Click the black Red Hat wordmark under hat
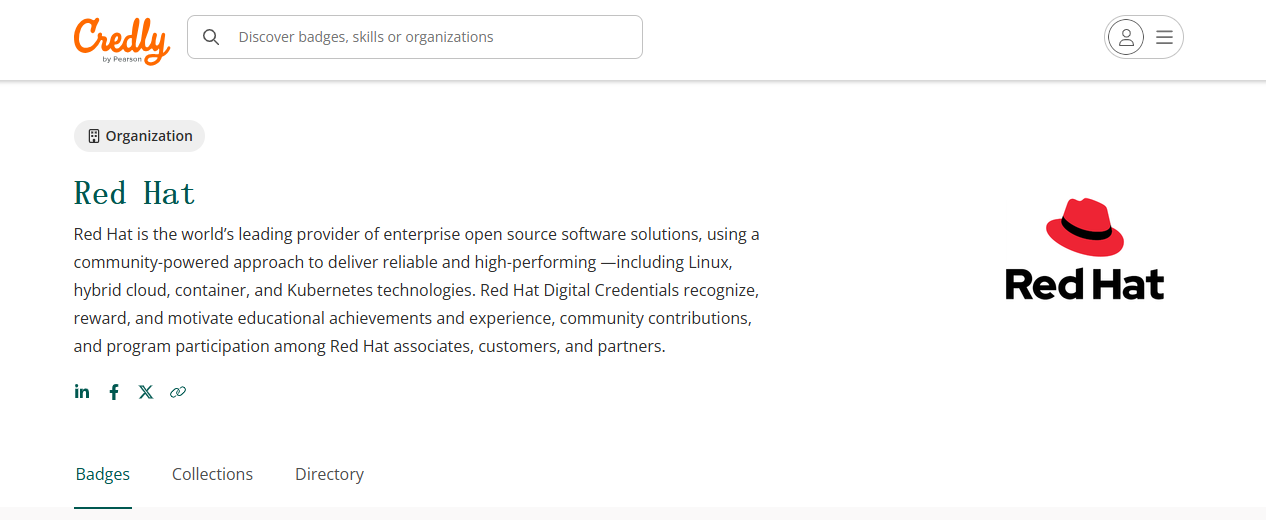The image size is (1266, 520). coord(1085,284)
